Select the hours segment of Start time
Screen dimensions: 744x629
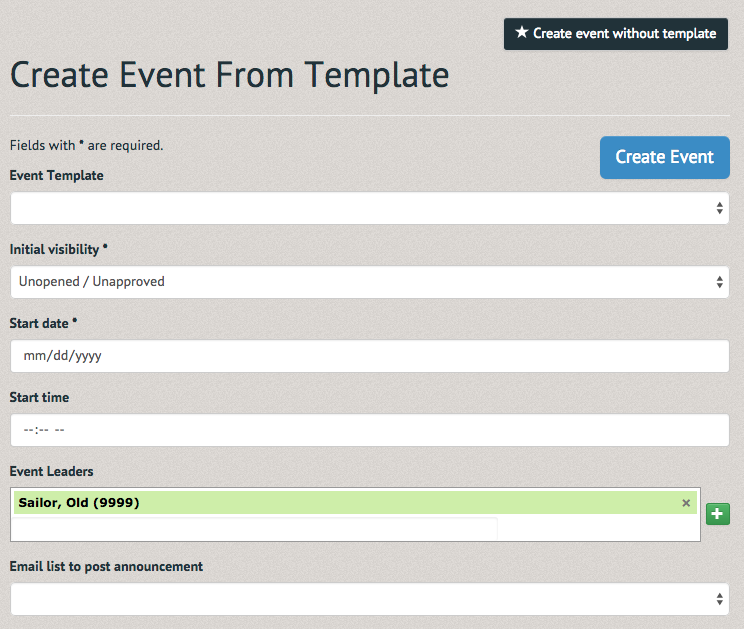click(x=28, y=430)
